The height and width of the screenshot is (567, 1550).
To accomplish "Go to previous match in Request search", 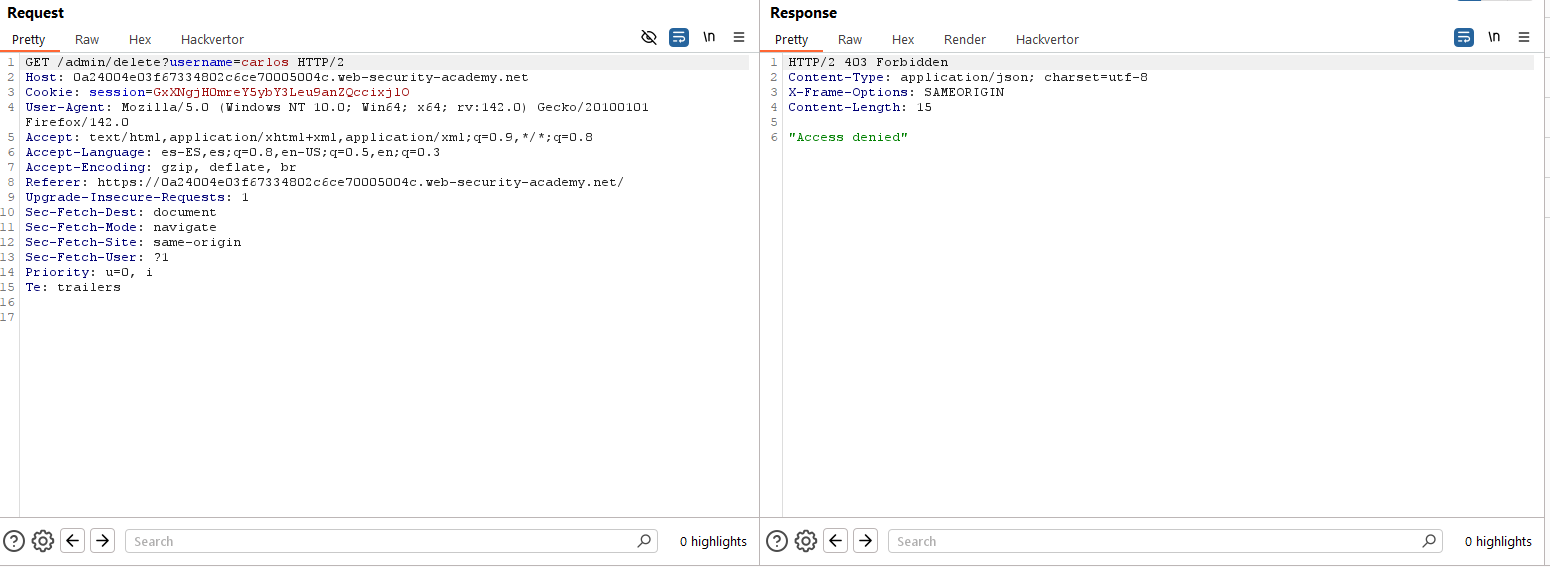I will (x=72, y=541).
